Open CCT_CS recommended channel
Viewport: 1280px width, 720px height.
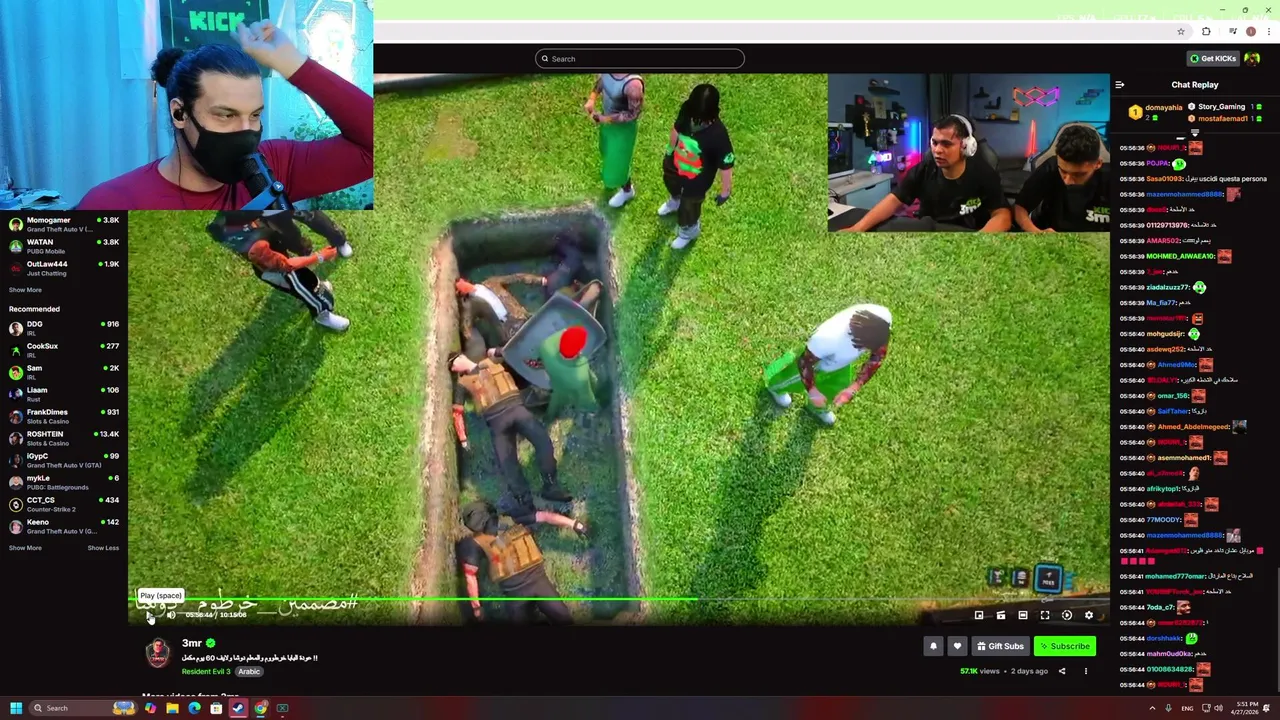click(64, 504)
